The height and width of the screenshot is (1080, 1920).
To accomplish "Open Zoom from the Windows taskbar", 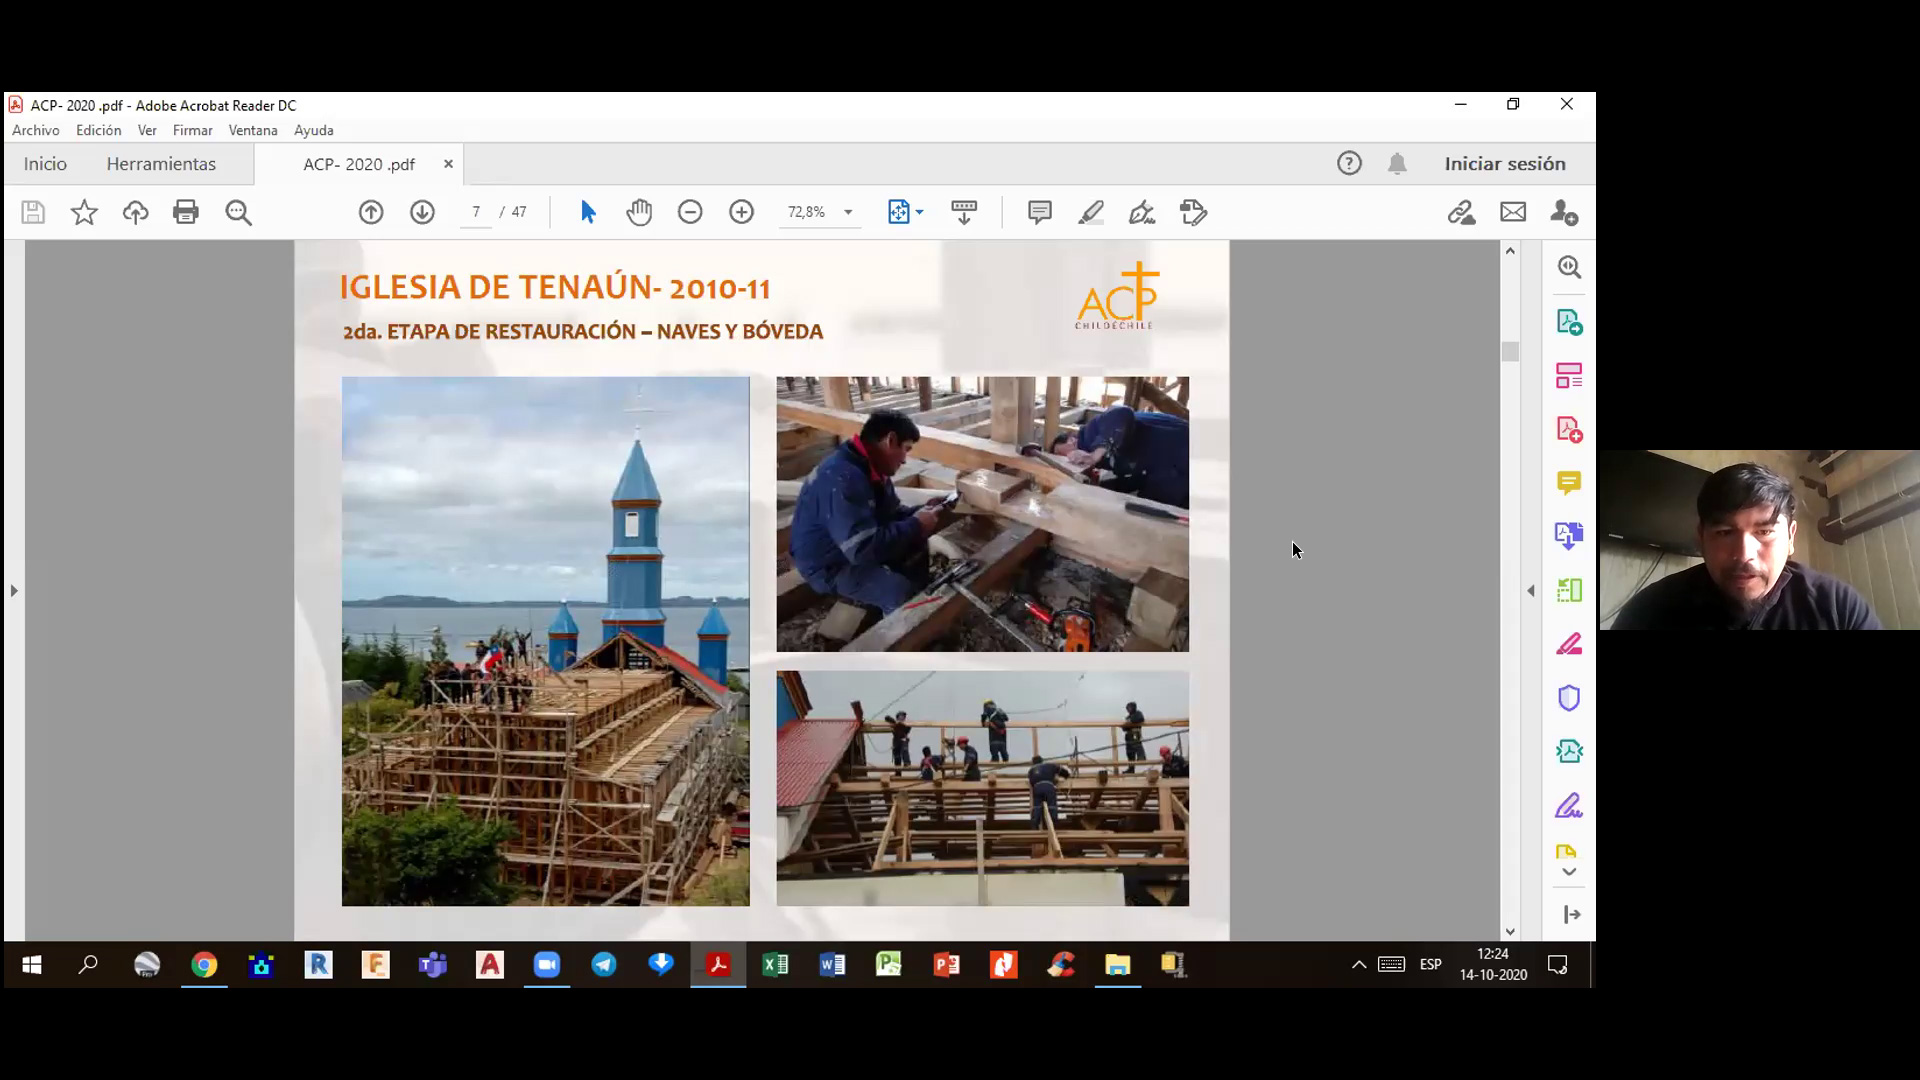I will tap(546, 965).
